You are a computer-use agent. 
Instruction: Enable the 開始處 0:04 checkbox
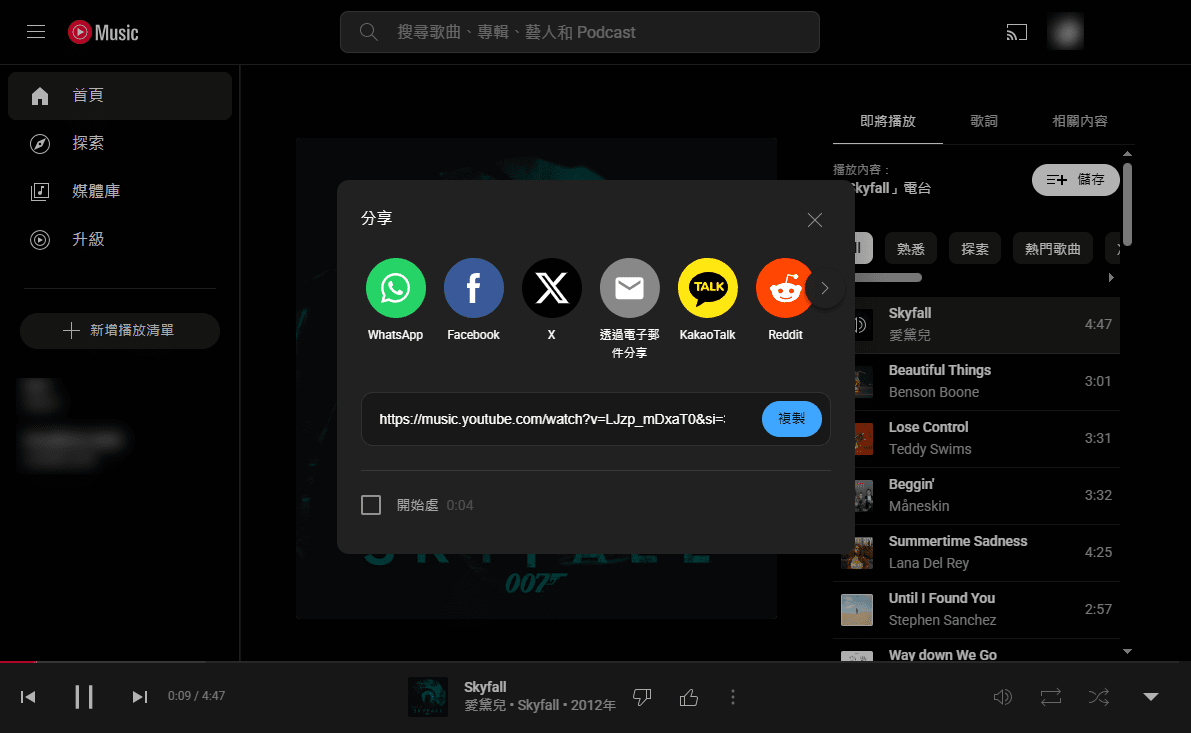click(x=371, y=505)
